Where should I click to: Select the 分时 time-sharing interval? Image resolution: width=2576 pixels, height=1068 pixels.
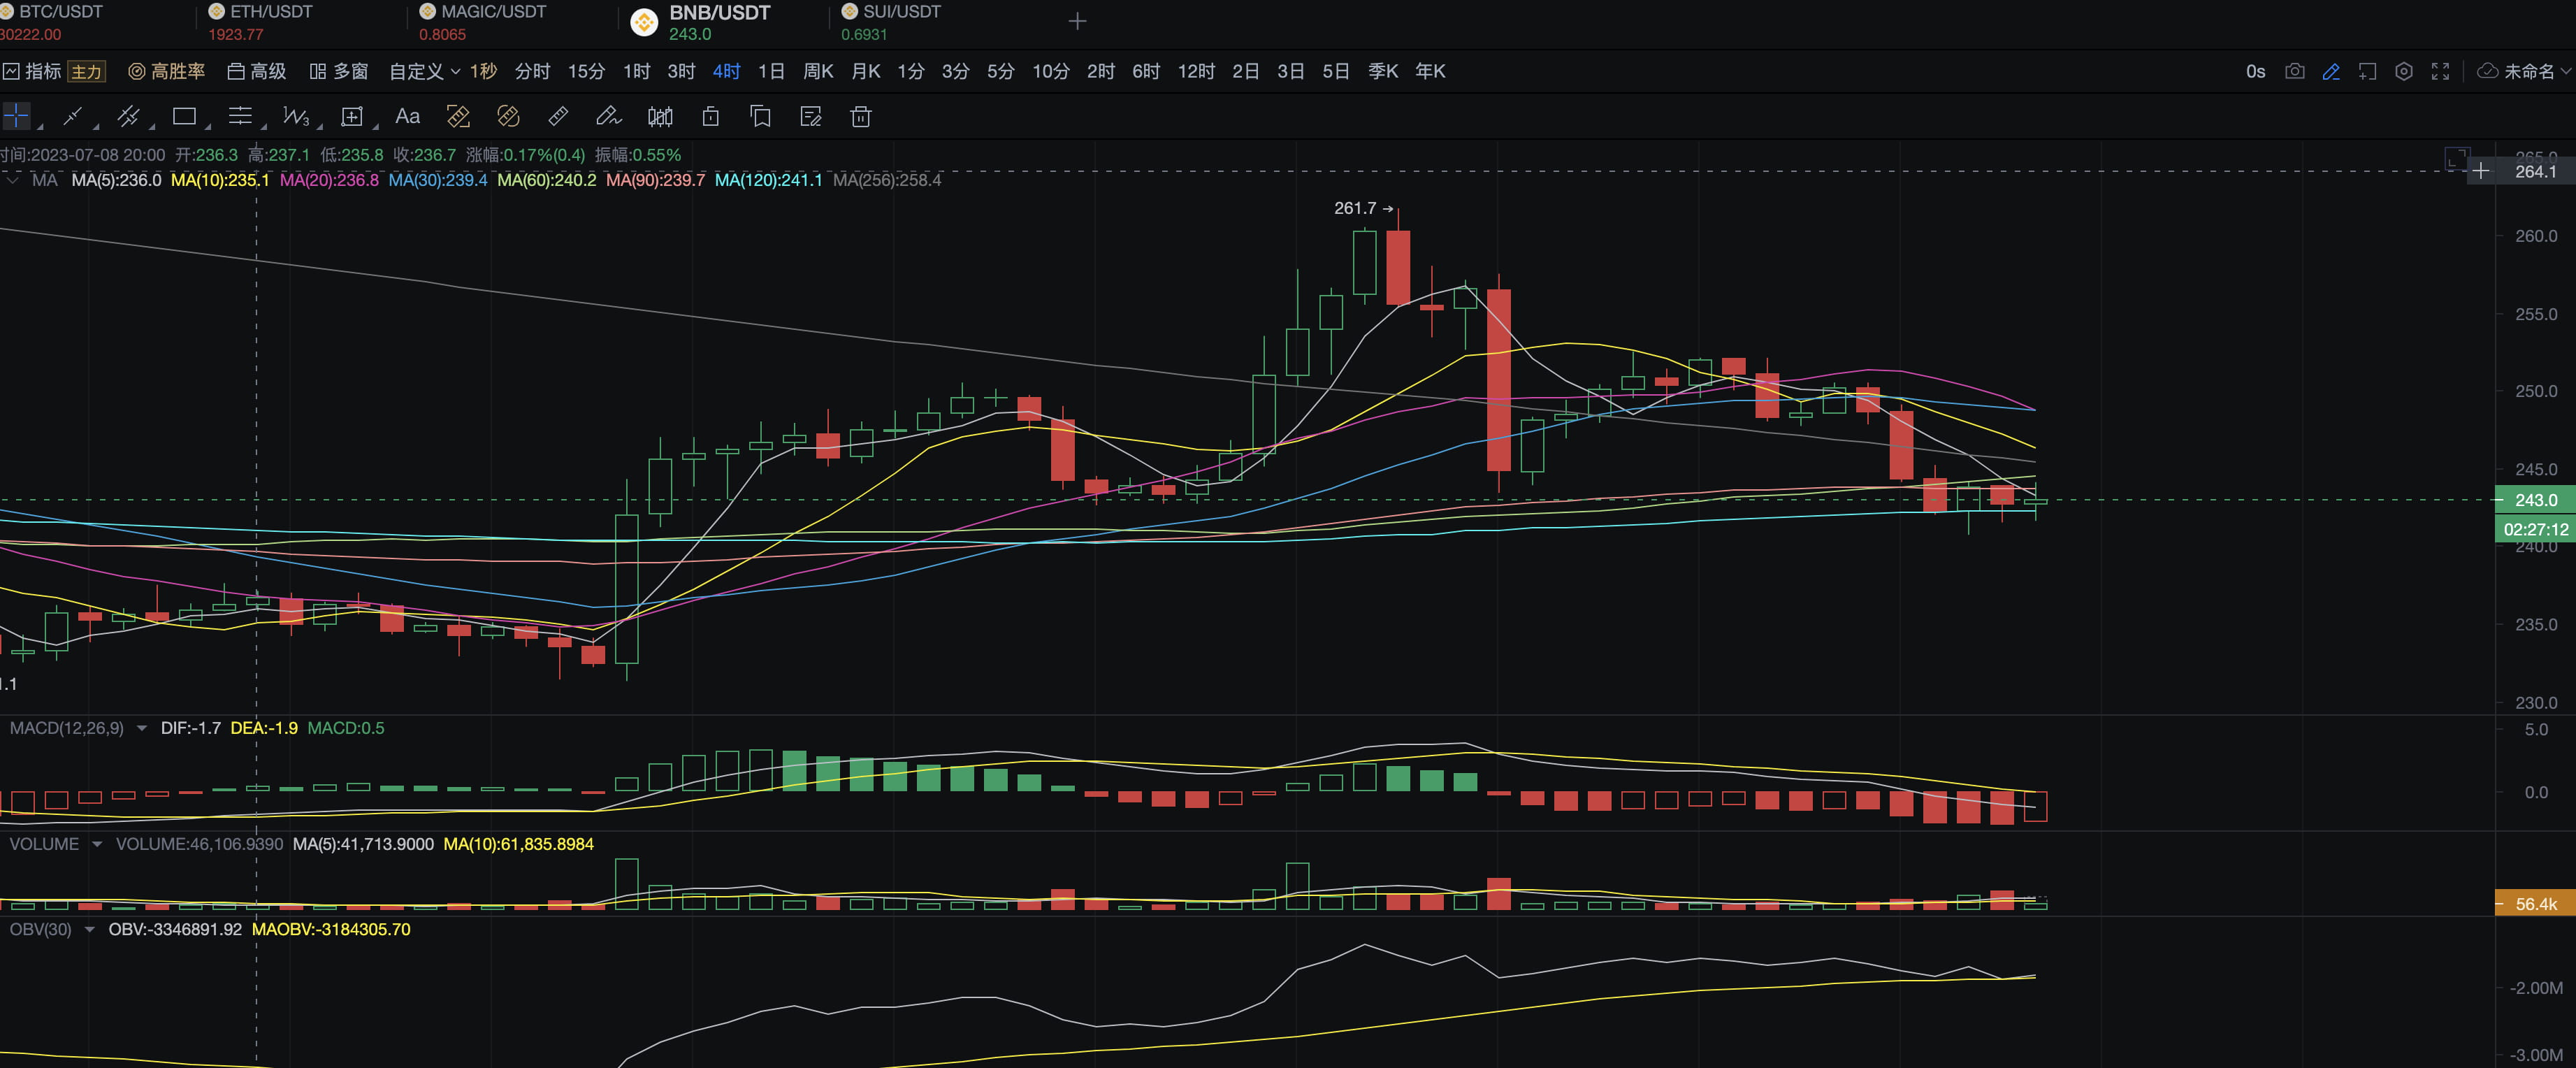[x=532, y=71]
